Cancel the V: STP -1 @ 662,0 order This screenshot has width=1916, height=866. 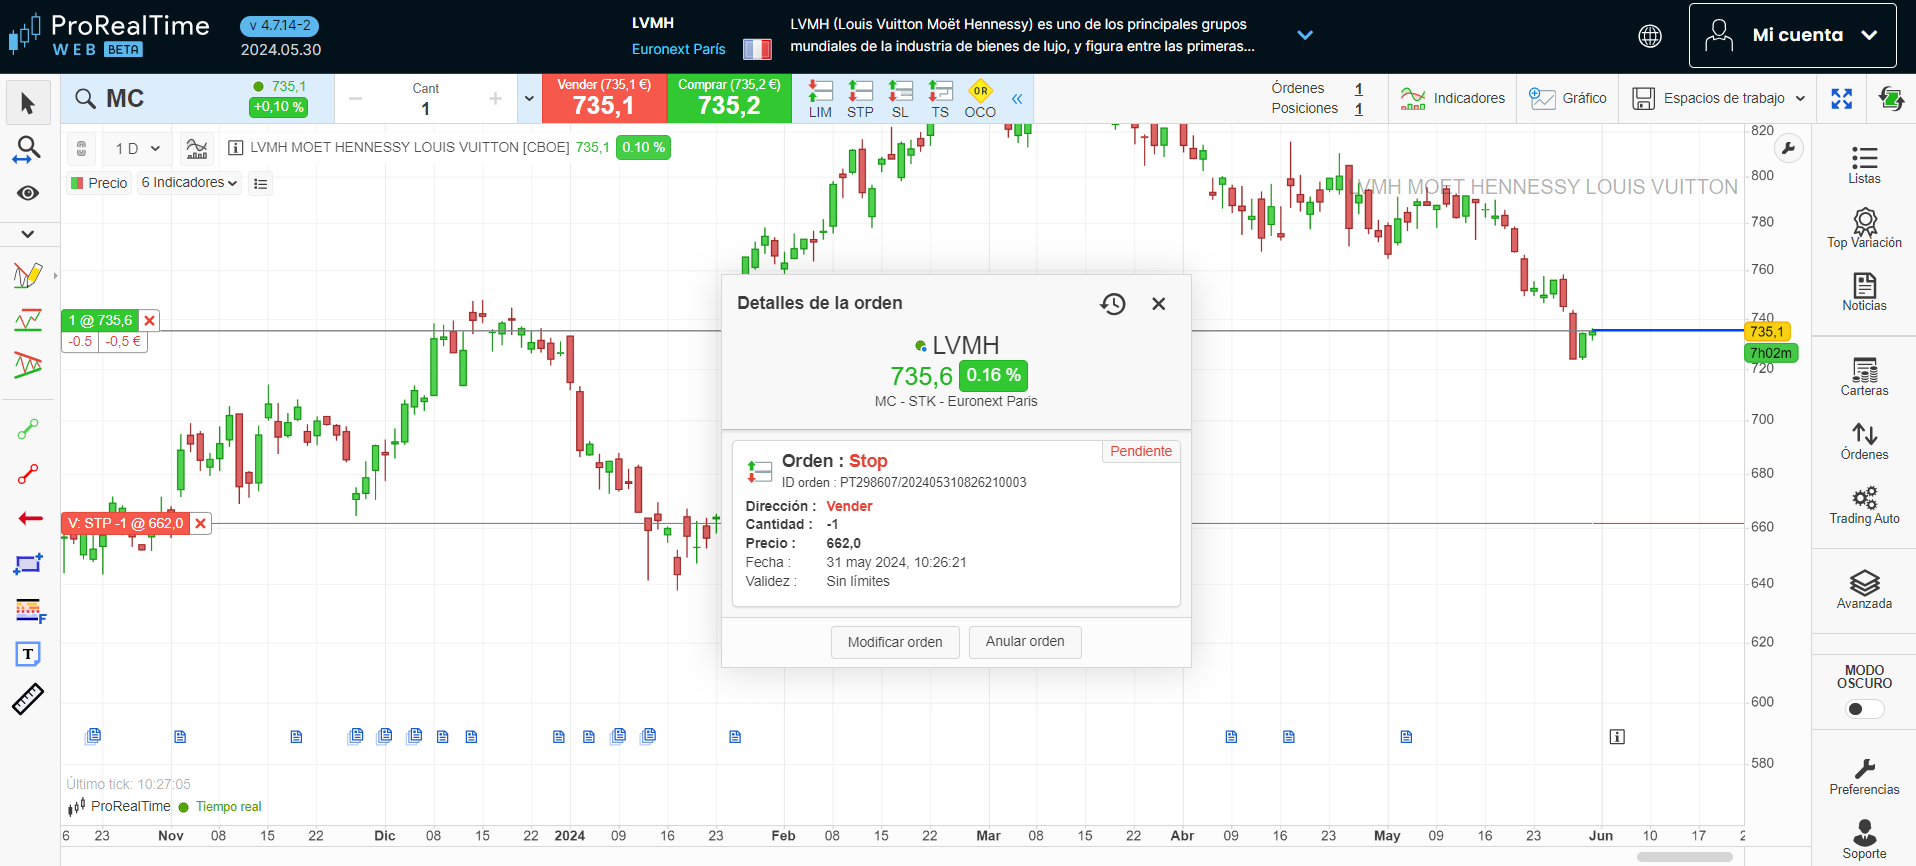coord(201,523)
